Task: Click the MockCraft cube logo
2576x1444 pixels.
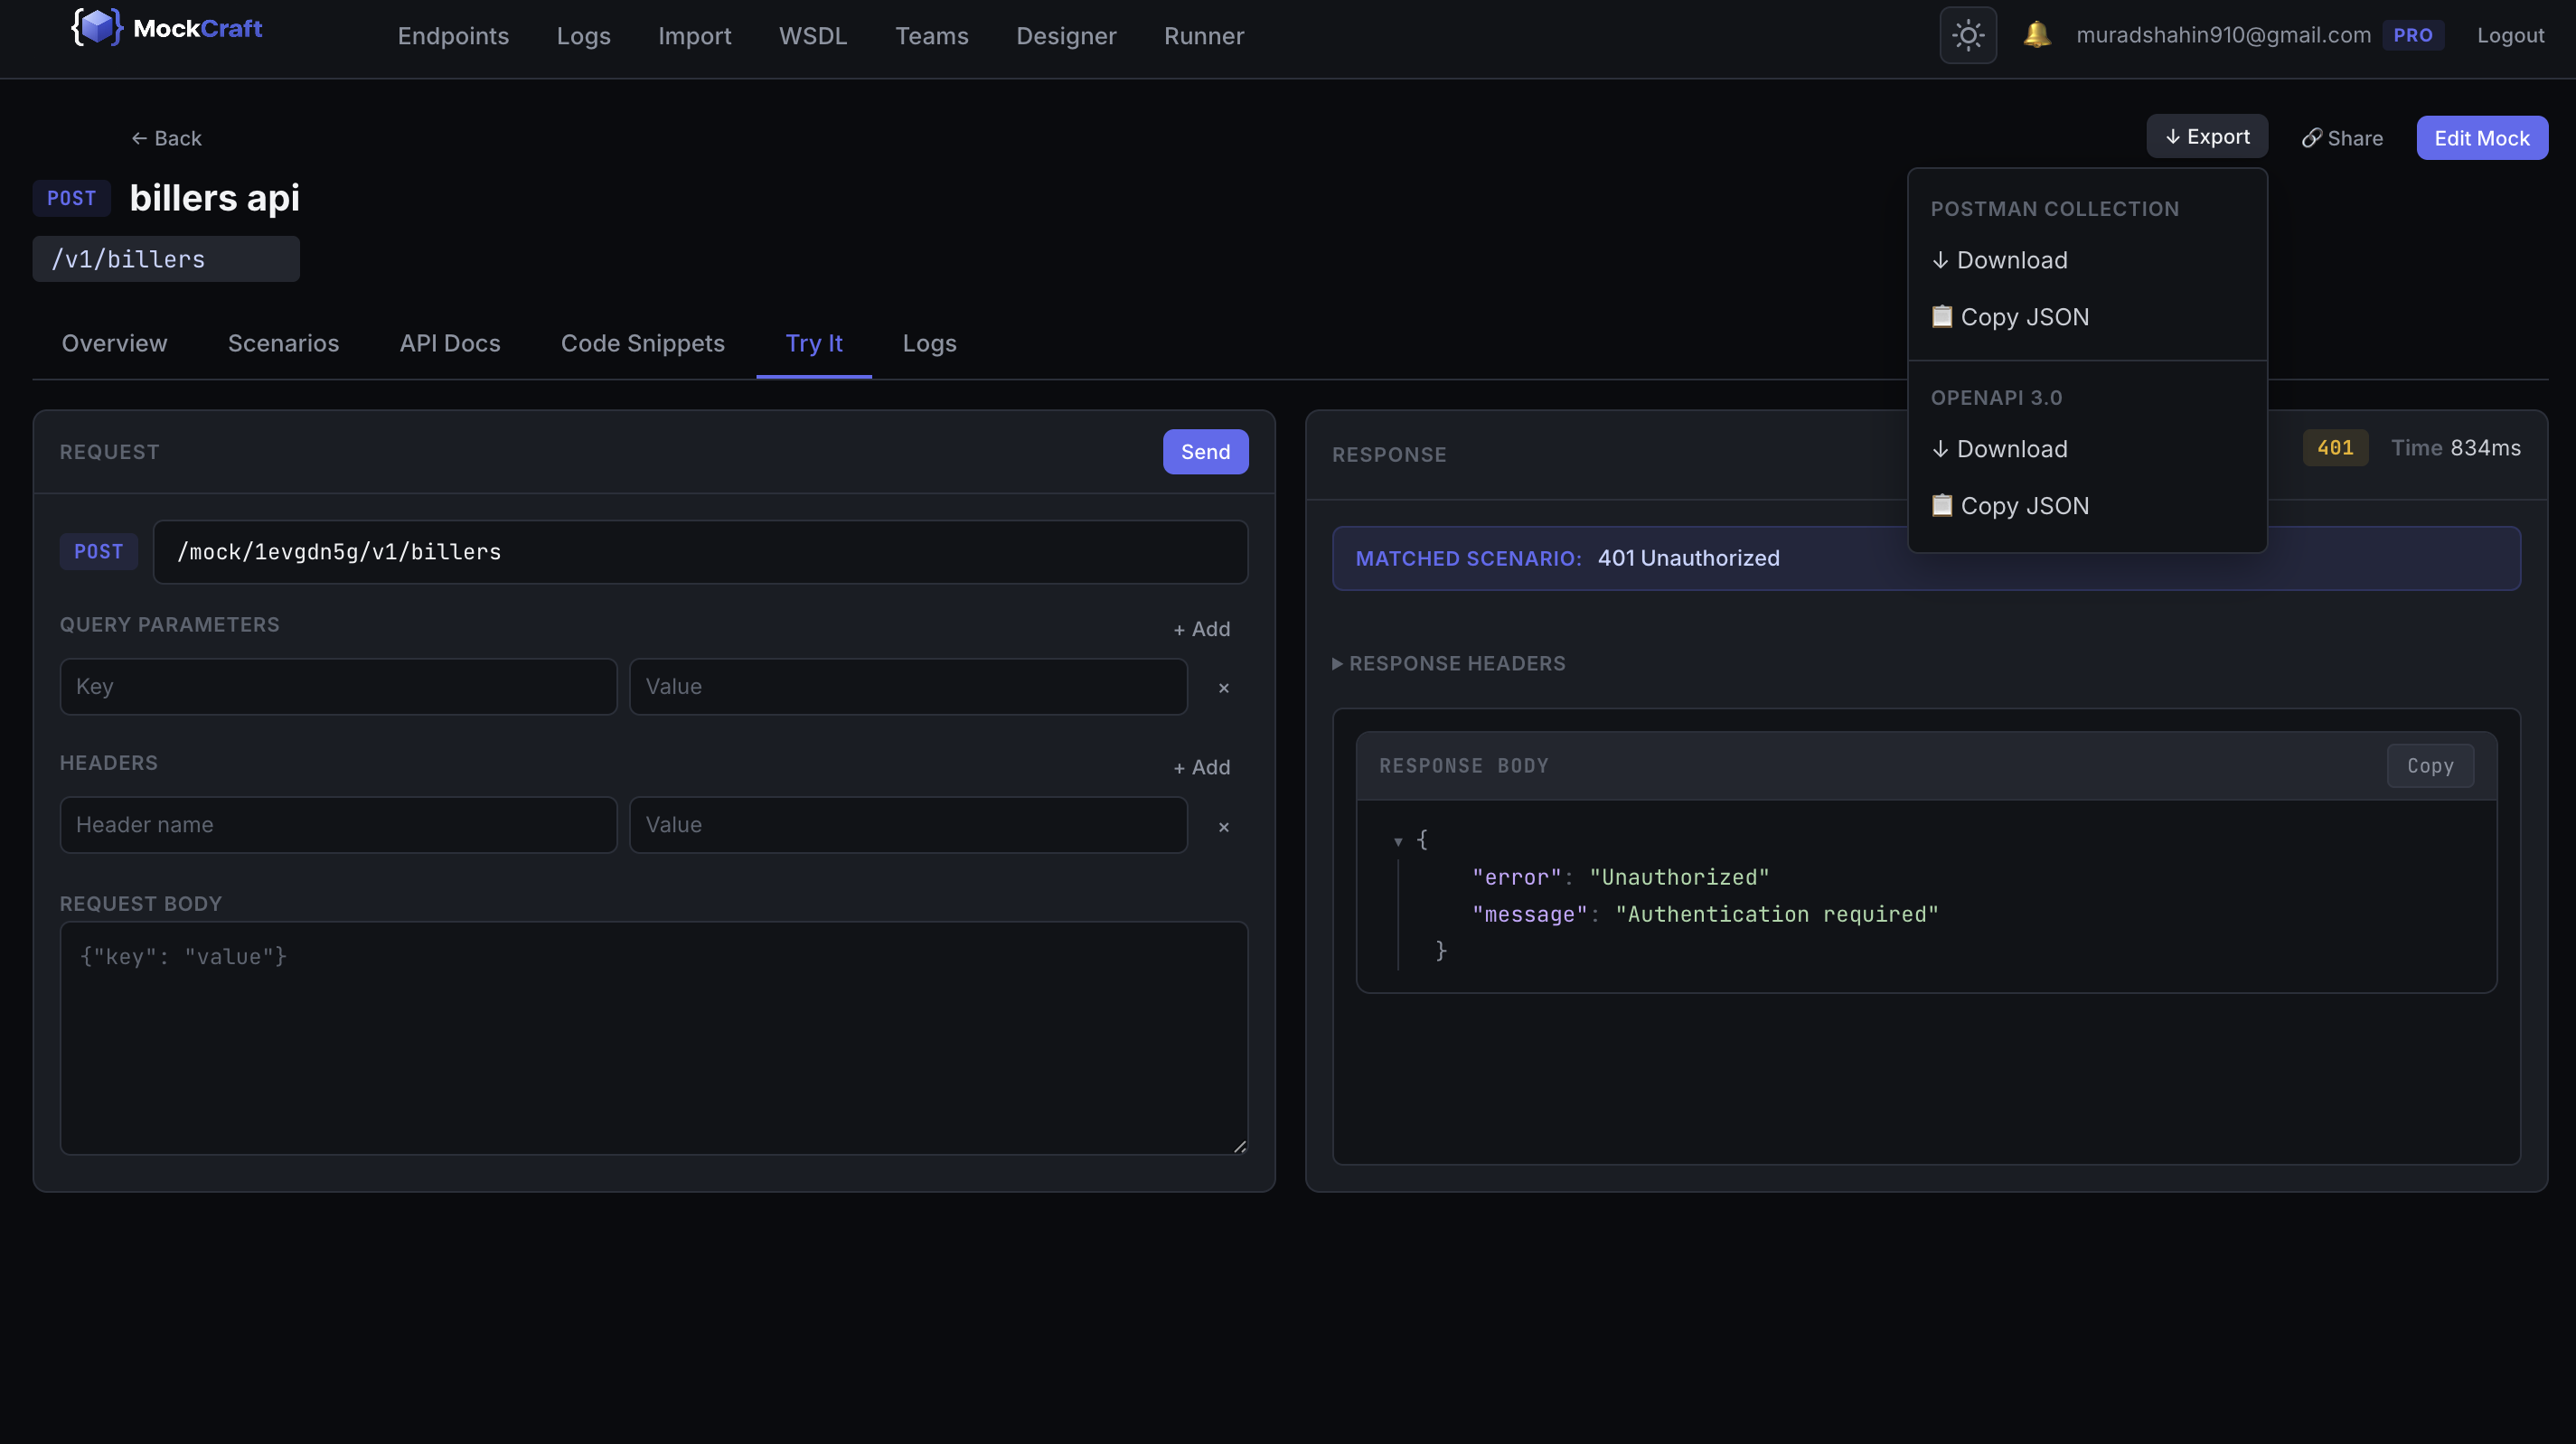Action: (97, 27)
